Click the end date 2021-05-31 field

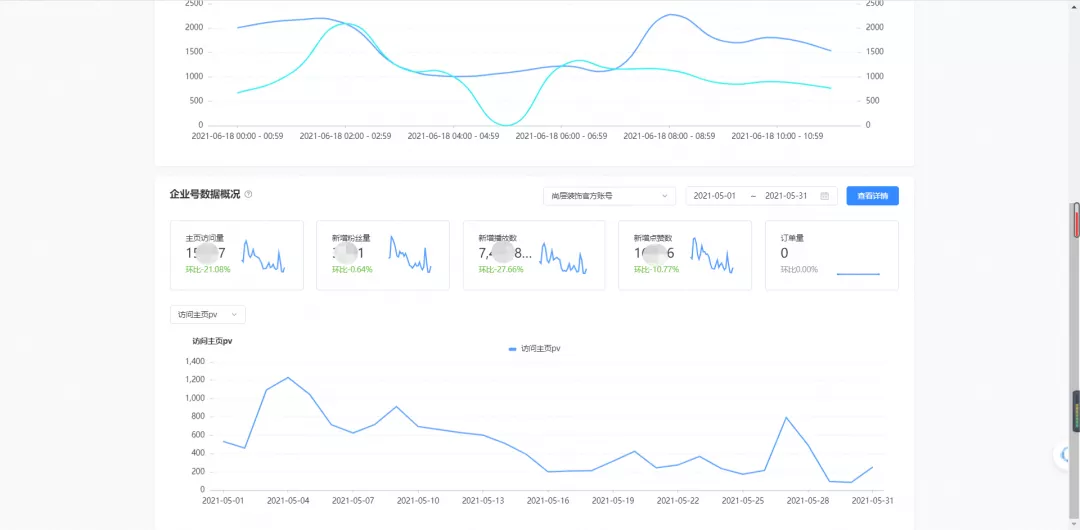785,196
